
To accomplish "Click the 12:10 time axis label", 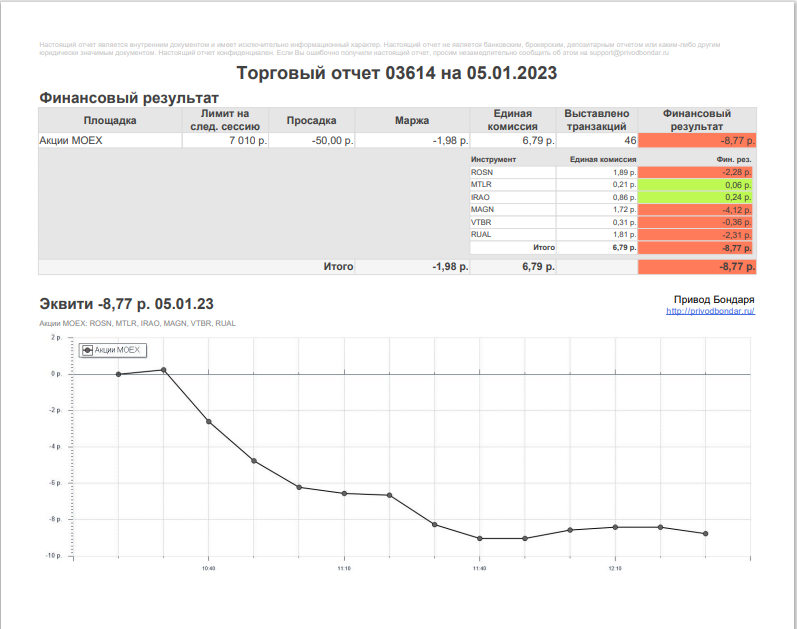I will coord(615,568).
